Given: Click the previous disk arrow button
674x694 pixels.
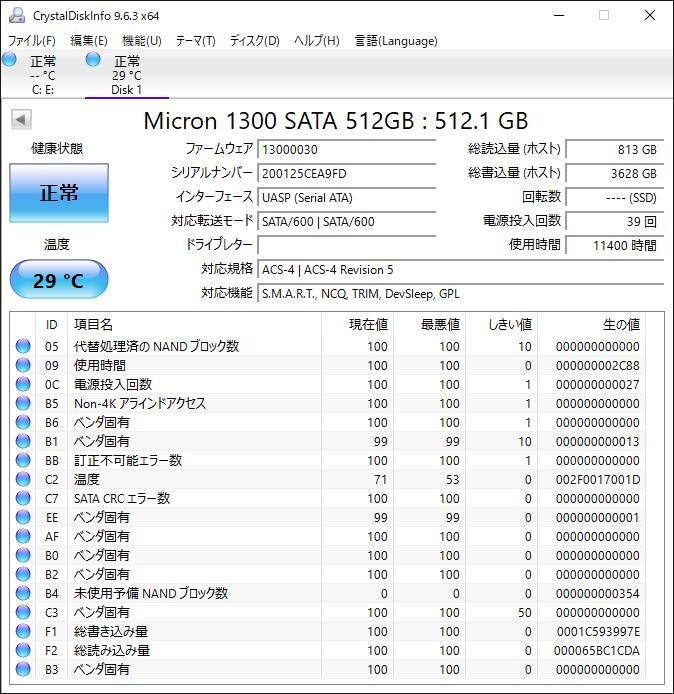Looking at the screenshot, I should tap(21, 119).
